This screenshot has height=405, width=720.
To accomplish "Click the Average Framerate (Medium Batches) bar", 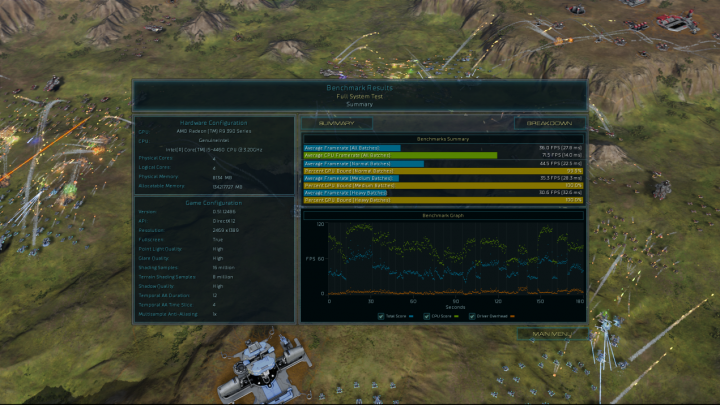I will point(351,178).
